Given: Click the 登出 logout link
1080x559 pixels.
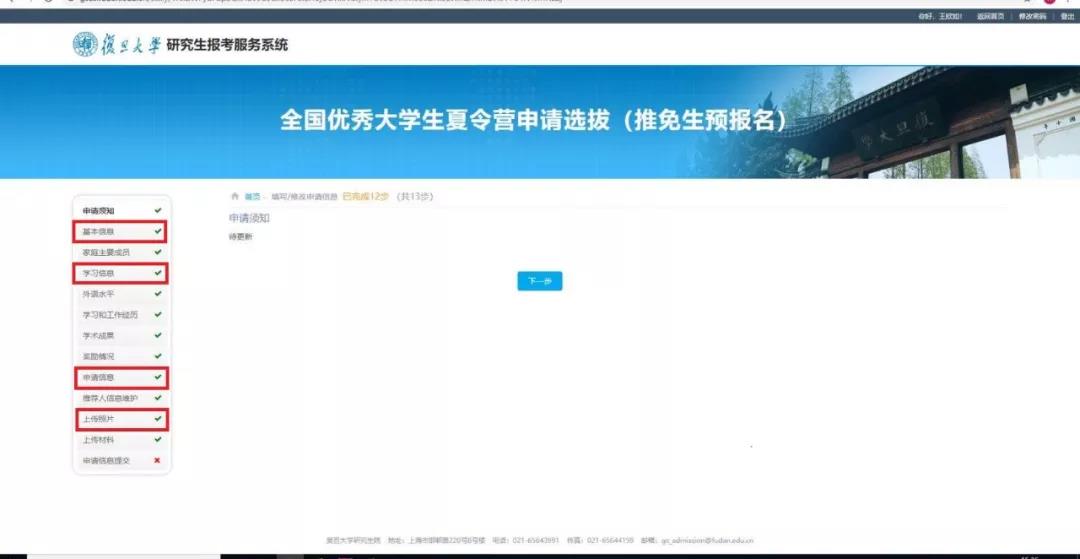Looking at the screenshot, I should click(1067, 17).
